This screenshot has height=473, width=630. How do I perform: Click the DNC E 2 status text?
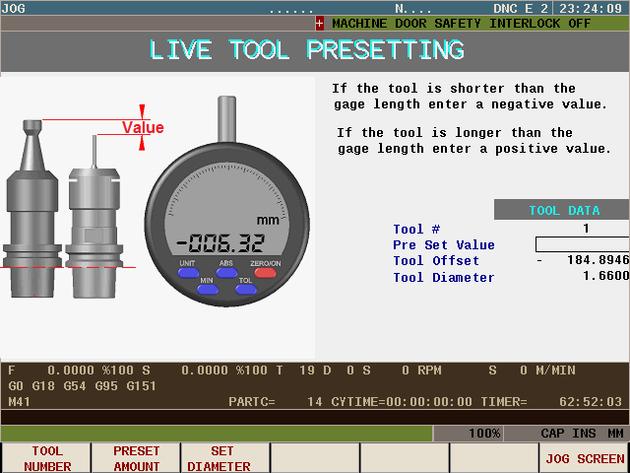(520, 8)
